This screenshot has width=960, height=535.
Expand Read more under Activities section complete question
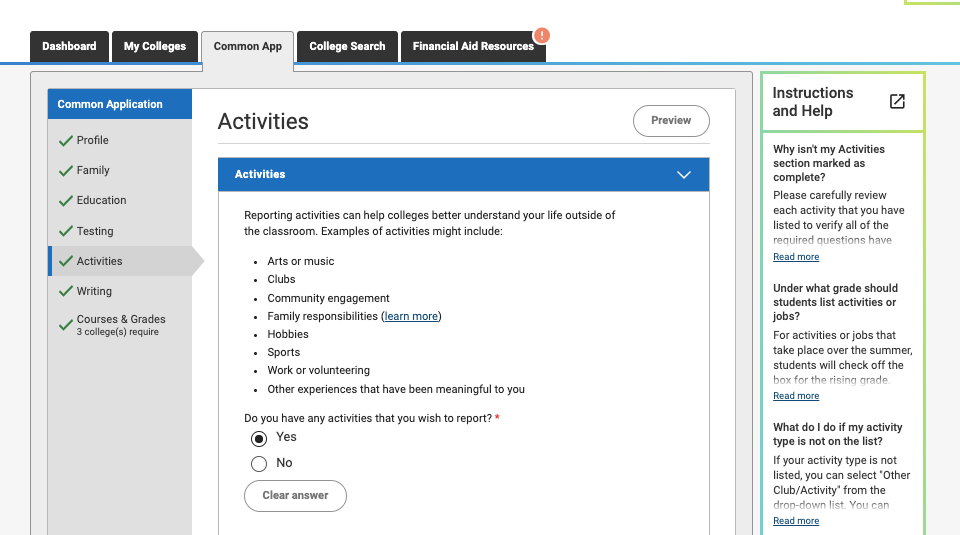[x=796, y=257]
